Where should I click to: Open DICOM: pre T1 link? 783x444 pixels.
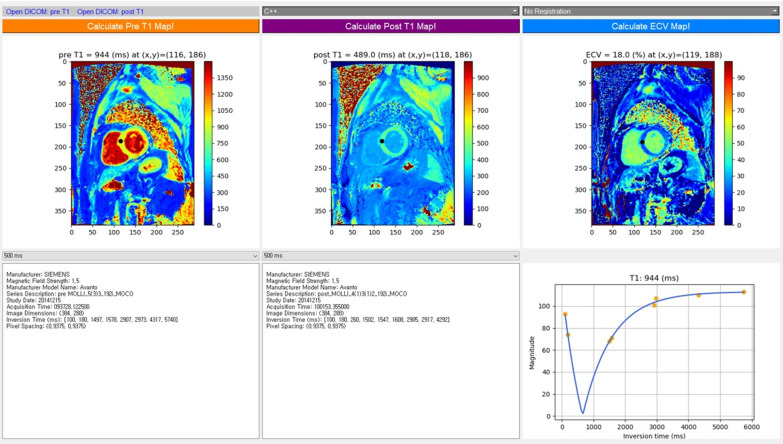click(x=38, y=11)
